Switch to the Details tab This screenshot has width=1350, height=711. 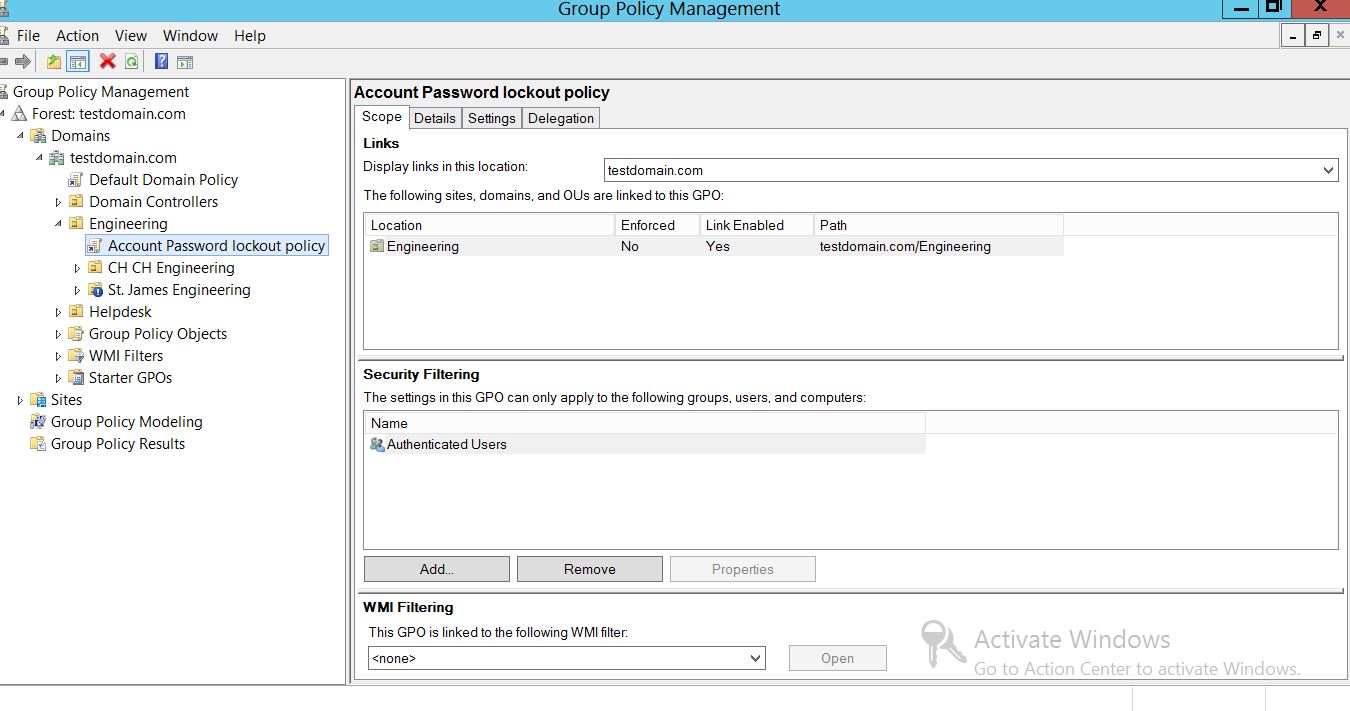coord(435,118)
